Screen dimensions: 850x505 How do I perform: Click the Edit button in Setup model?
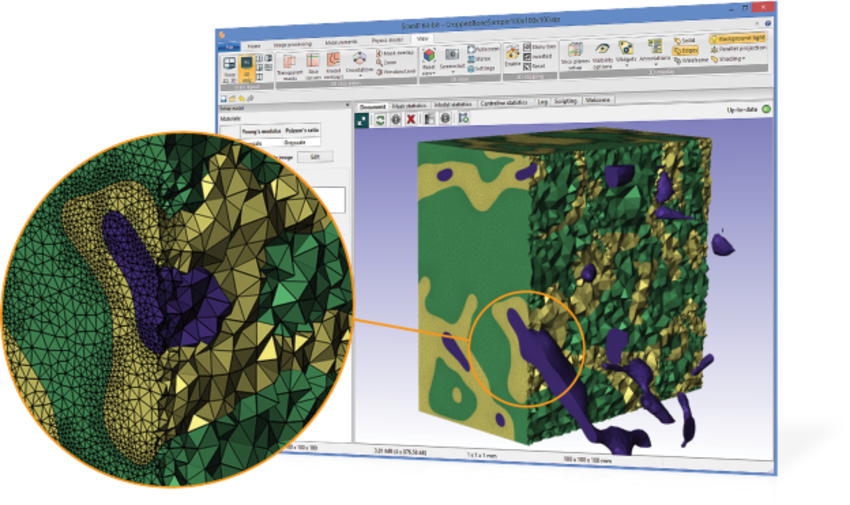(313, 157)
